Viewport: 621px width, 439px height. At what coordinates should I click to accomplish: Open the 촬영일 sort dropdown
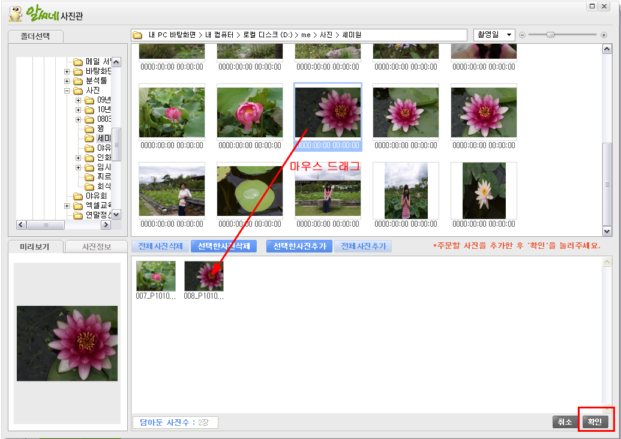[494, 35]
